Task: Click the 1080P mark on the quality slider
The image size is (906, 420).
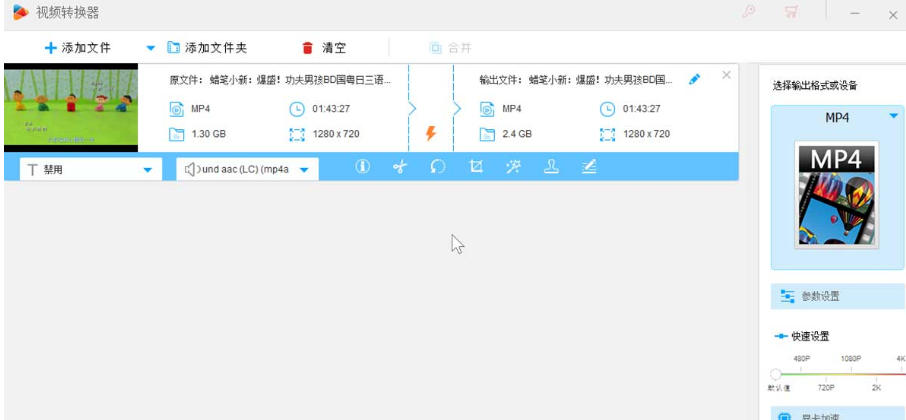Action: (x=851, y=358)
